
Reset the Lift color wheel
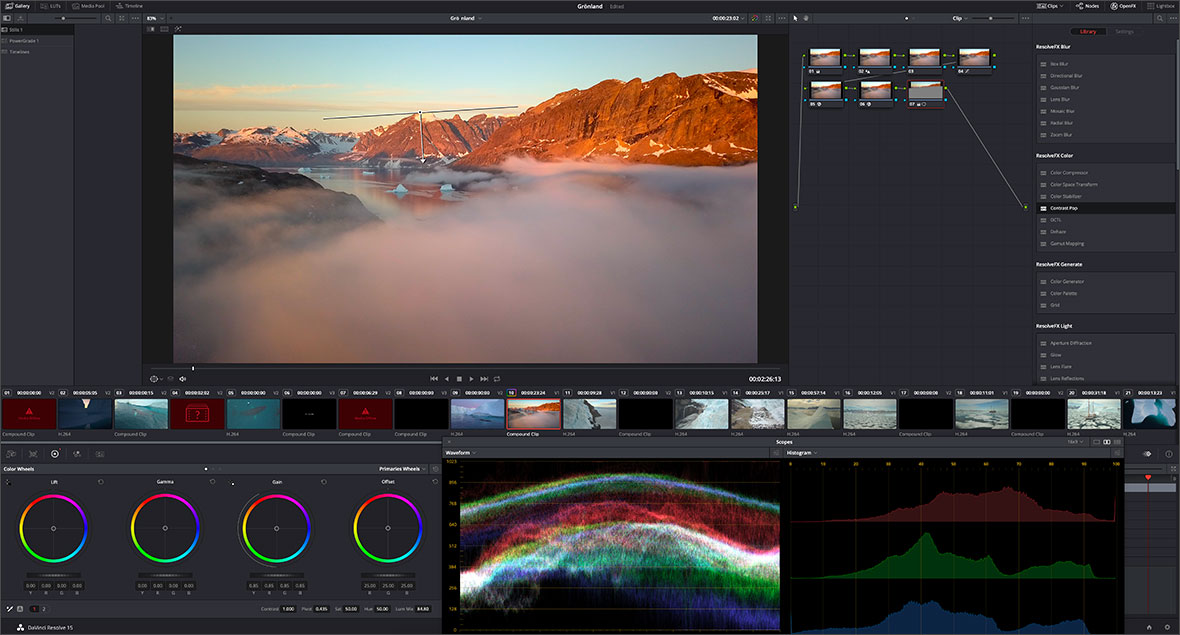coord(100,482)
